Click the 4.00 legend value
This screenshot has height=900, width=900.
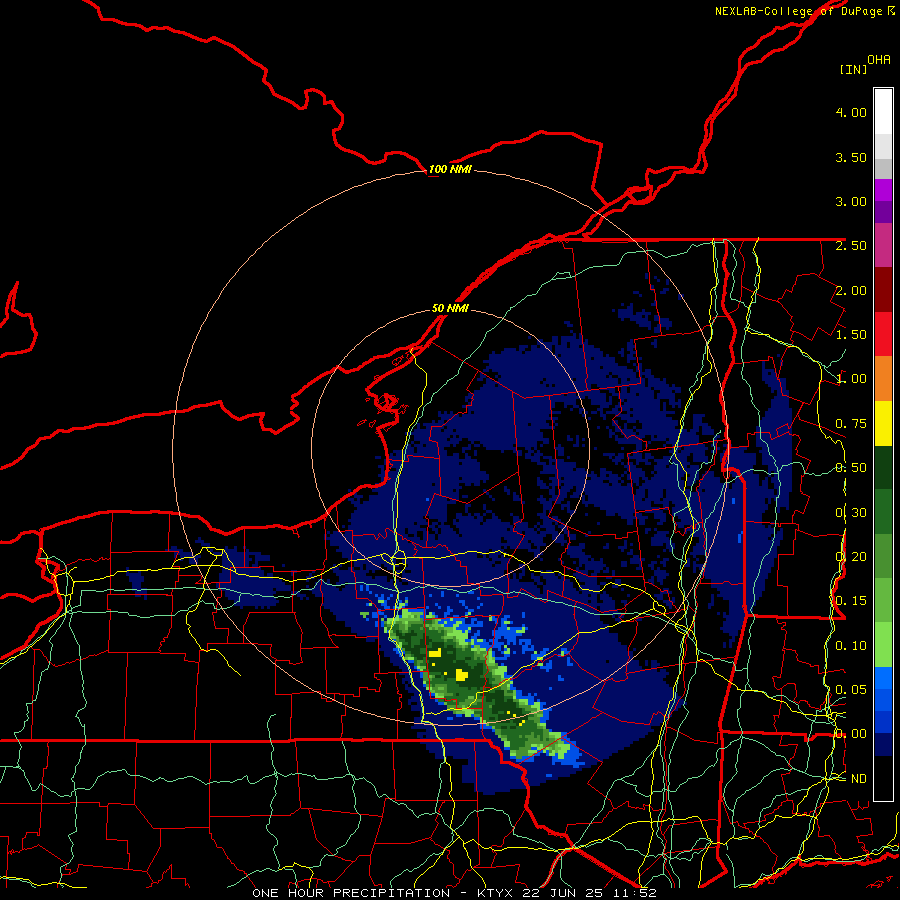[851, 112]
